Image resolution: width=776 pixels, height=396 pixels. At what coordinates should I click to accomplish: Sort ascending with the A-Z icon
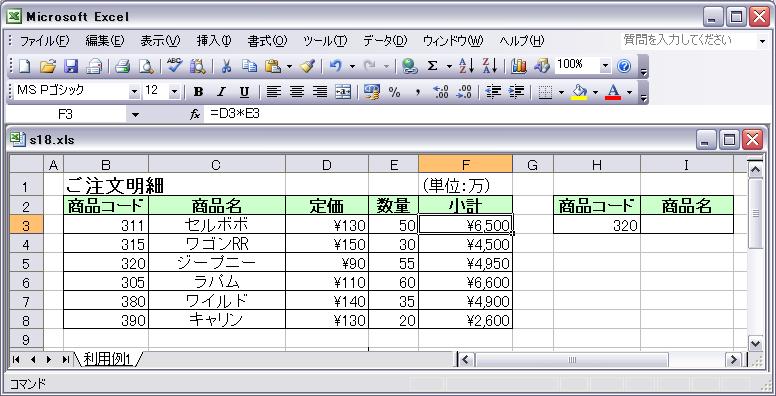point(466,66)
